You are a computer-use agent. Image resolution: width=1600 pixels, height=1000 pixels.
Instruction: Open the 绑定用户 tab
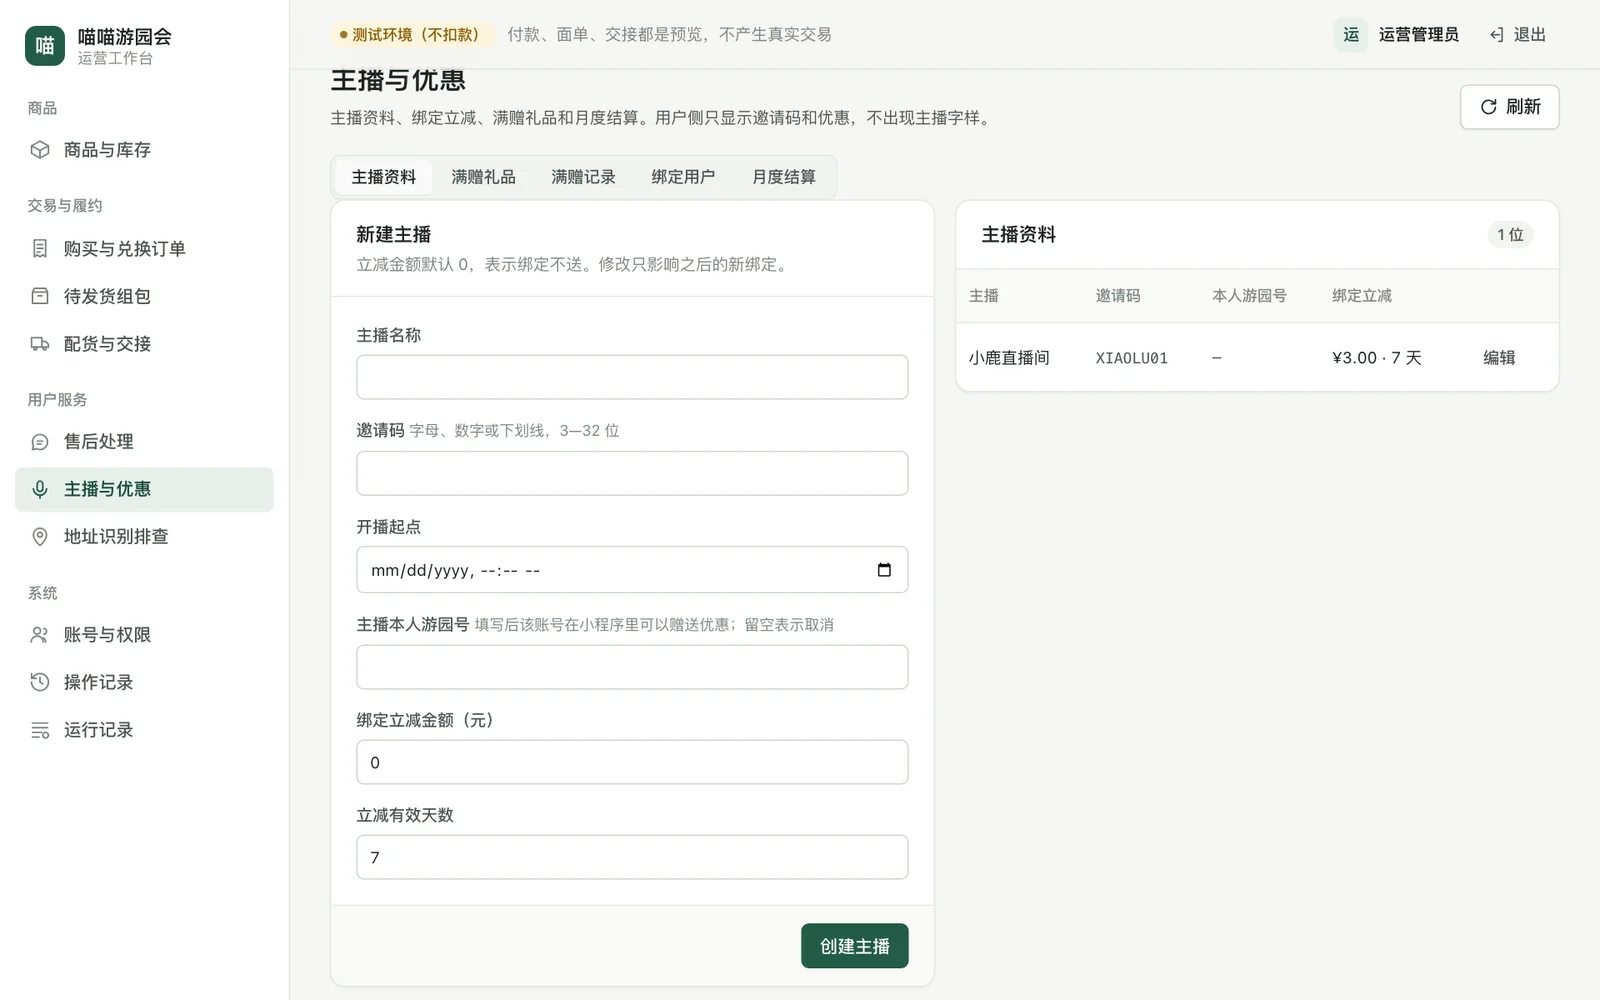pyautogui.click(x=683, y=177)
